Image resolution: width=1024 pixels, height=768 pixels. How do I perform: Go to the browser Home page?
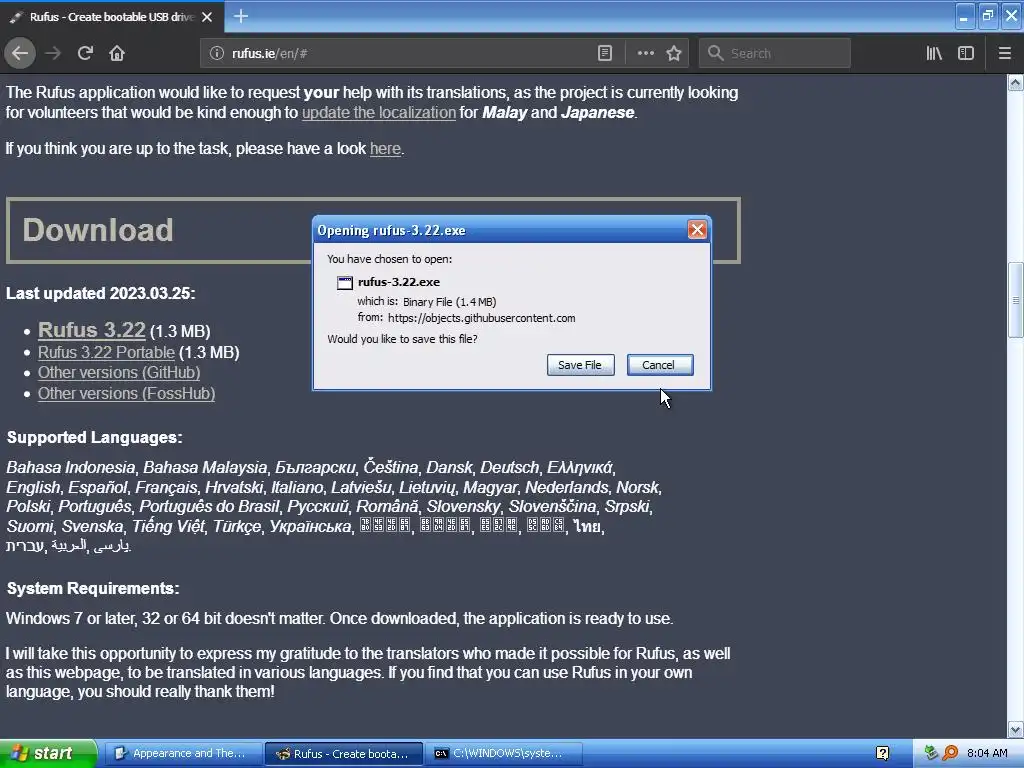(x=117, y=53)
